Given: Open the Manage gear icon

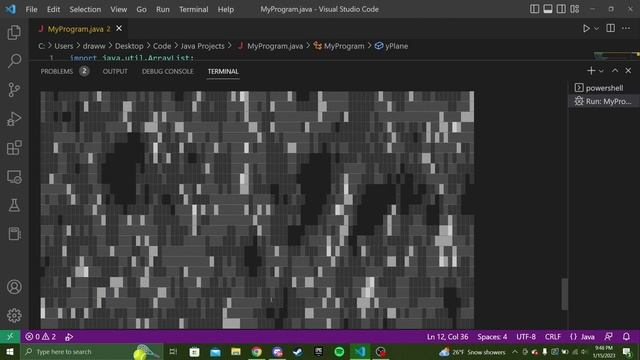Looking at the screenshot, I should pos(14,315).
